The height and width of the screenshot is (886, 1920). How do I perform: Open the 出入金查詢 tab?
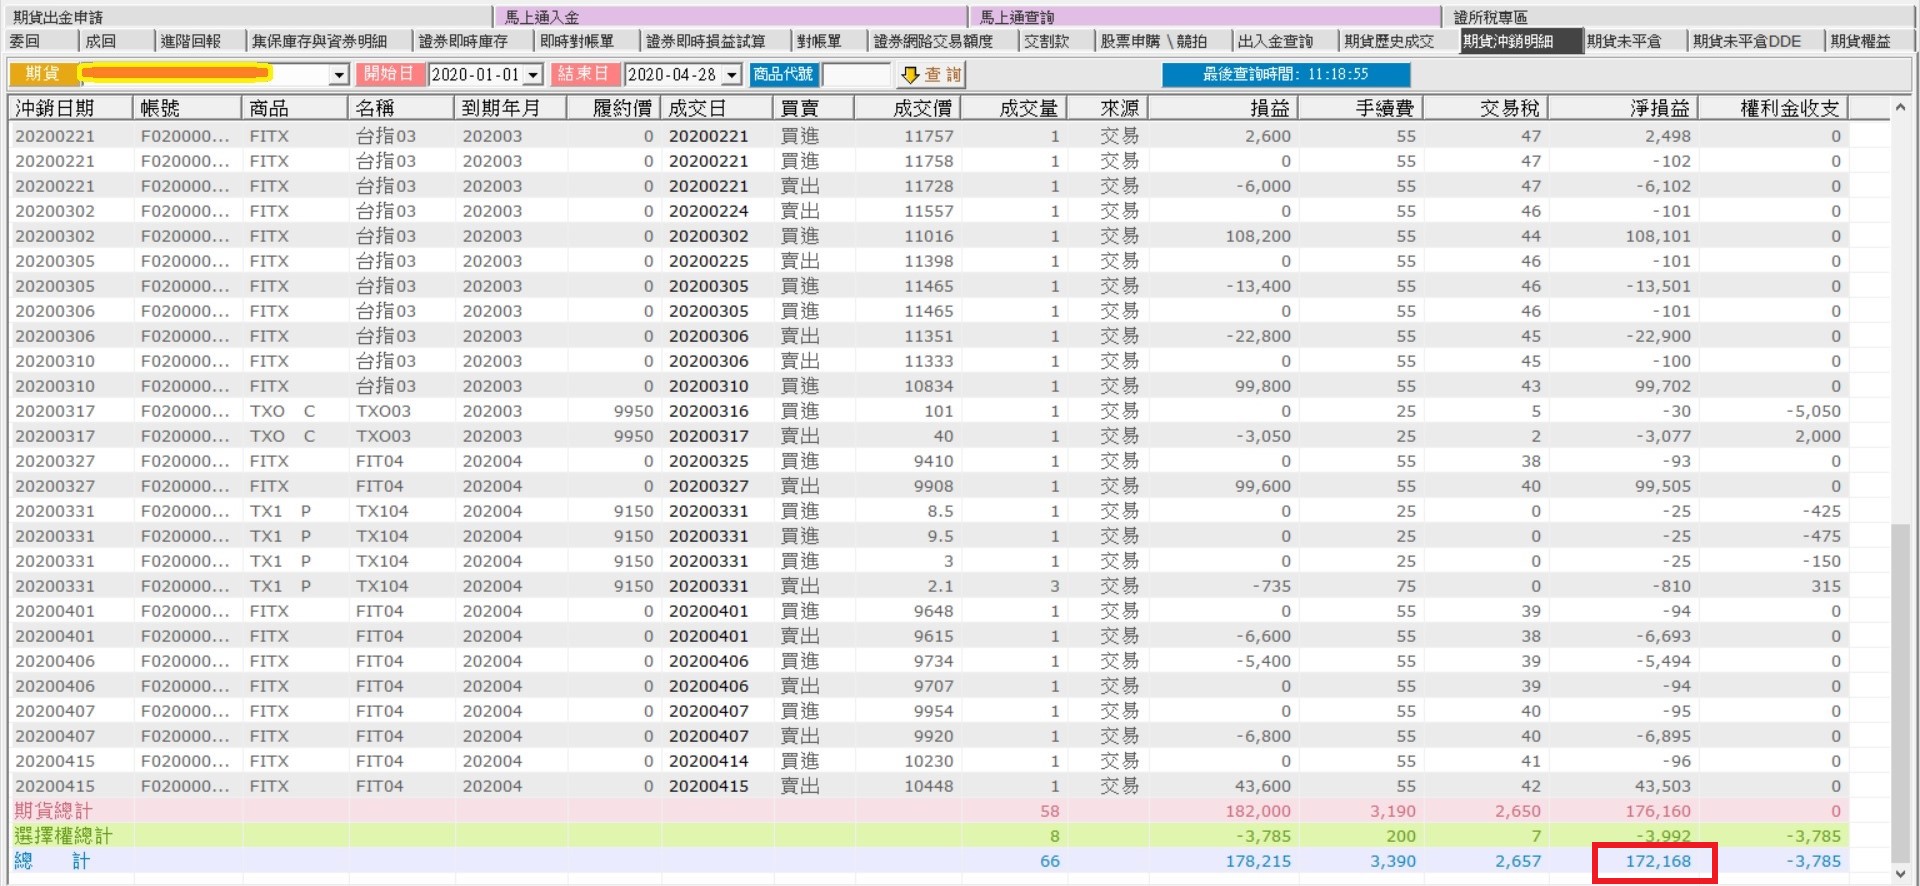[x=1285, y=41]
